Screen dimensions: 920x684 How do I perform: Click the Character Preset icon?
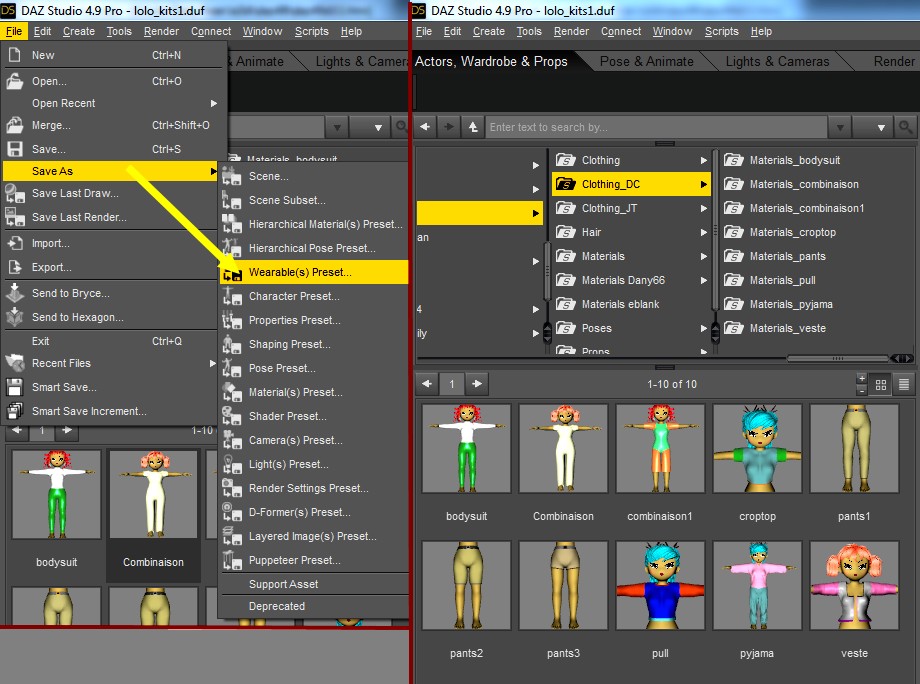[232, 296]
